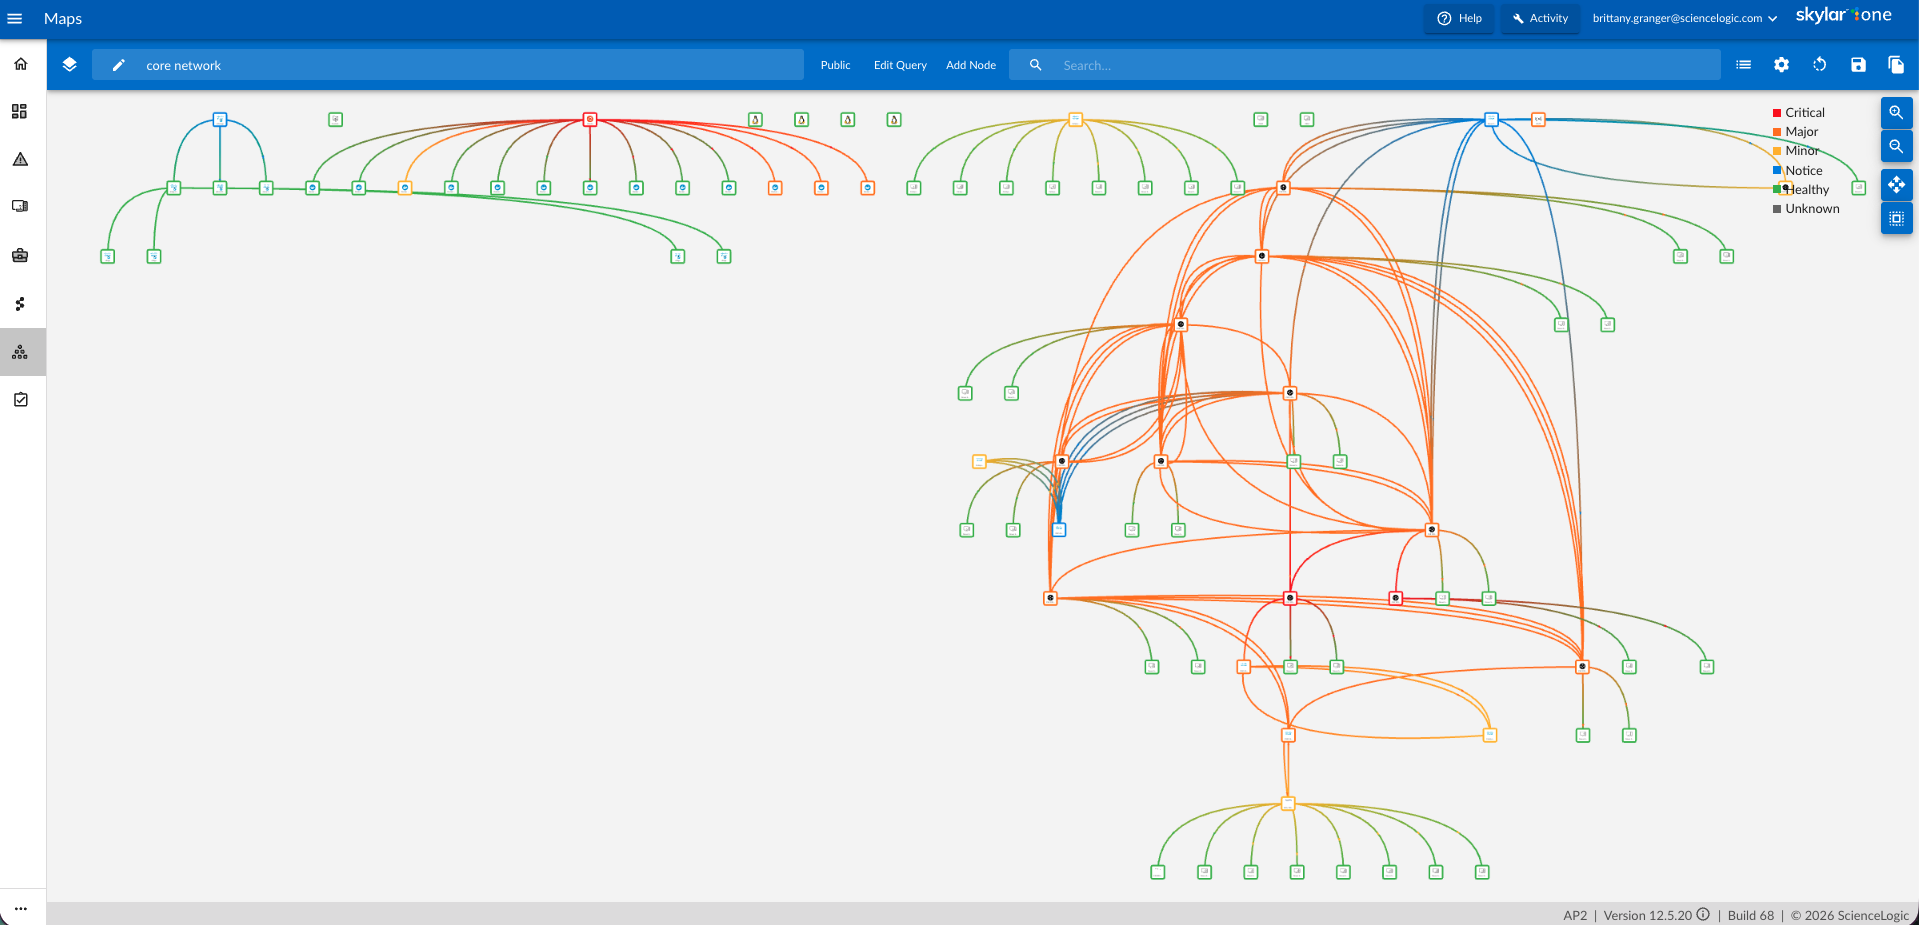
Task: Click the Unknown legend entry
Action: pyautogui.click(x=1806, y=209)
